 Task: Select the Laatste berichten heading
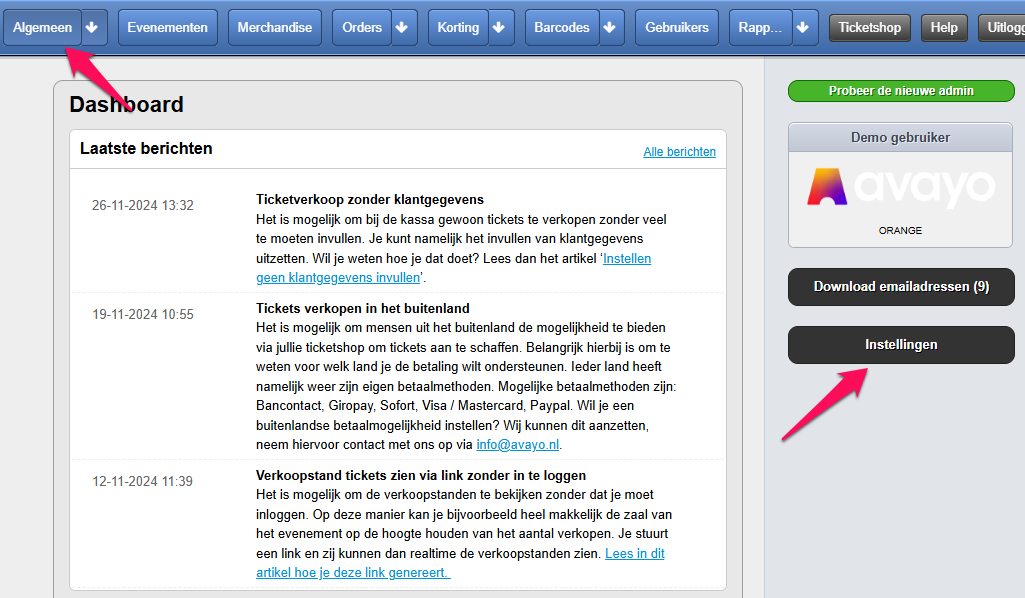(146, 148)
